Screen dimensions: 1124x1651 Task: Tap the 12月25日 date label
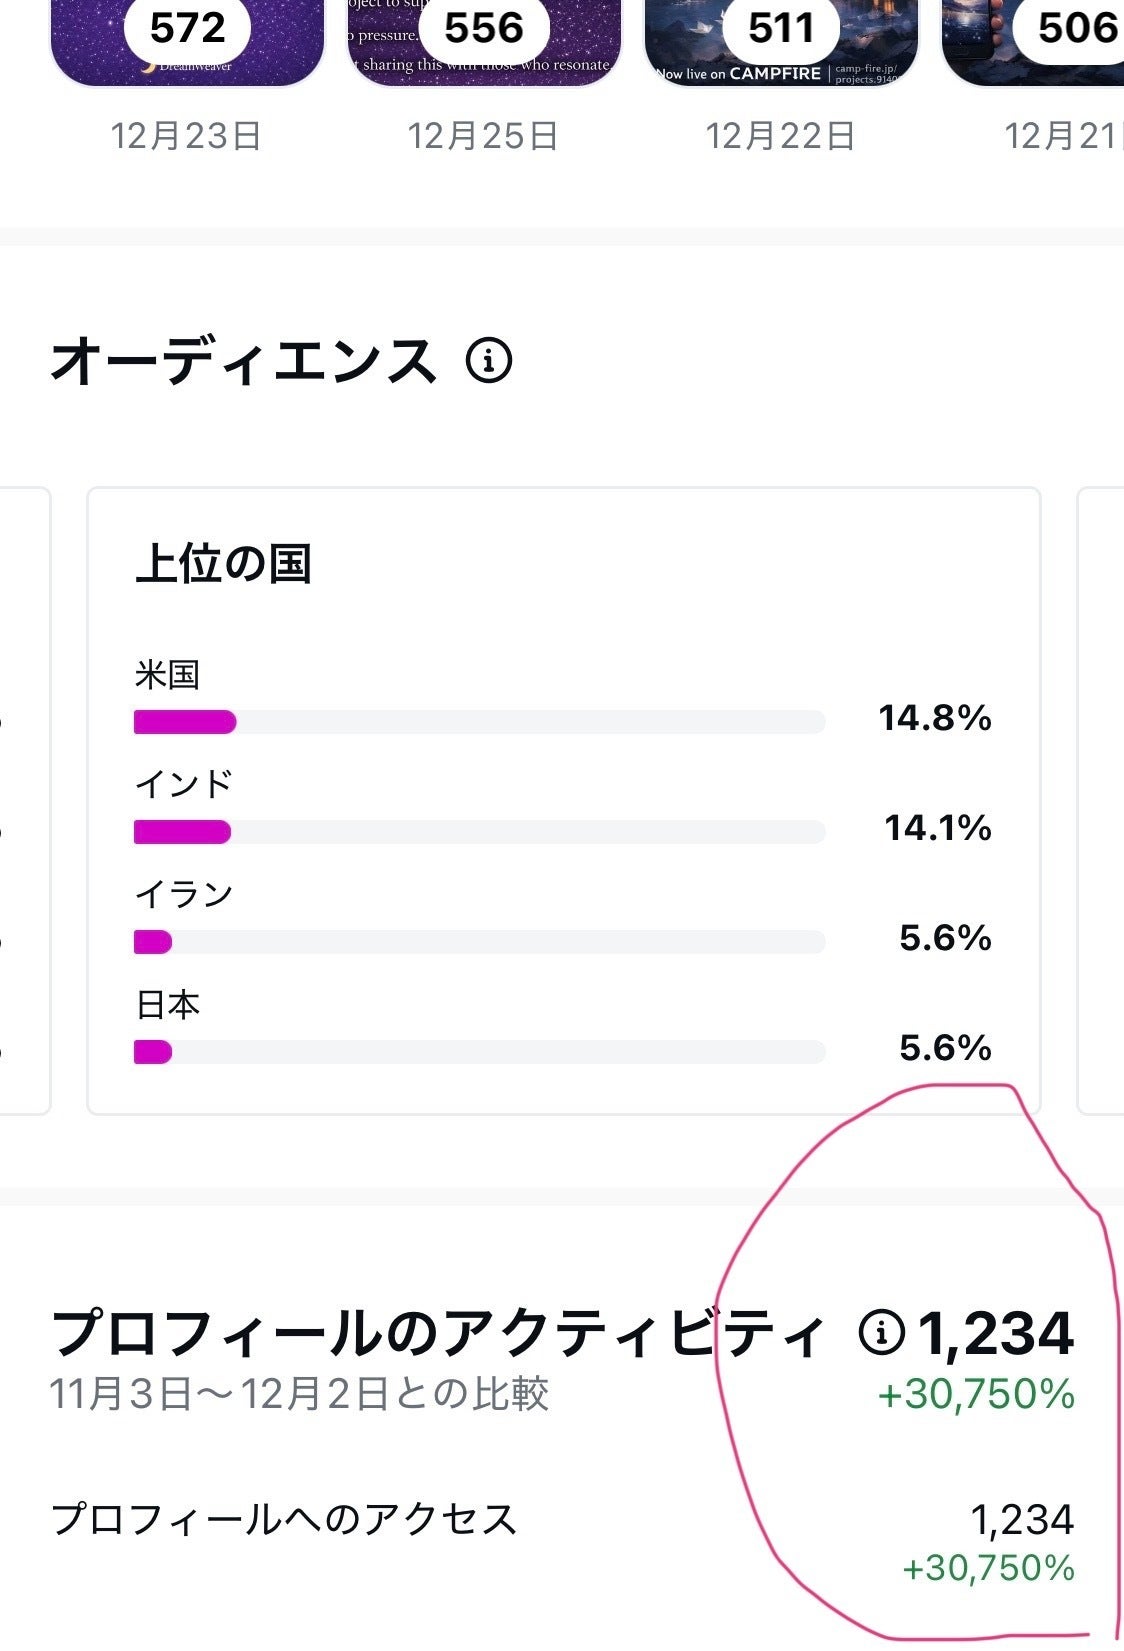pos(483,136)
